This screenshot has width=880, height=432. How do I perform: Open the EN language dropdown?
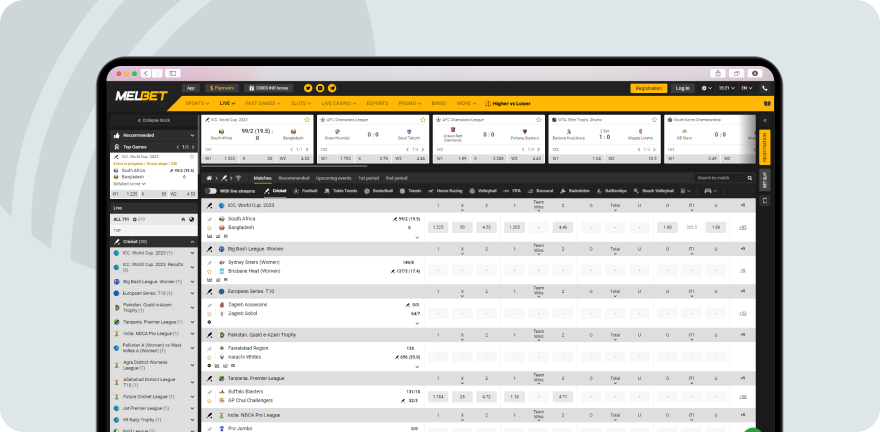pyautogui.click(x=746, y=88)
